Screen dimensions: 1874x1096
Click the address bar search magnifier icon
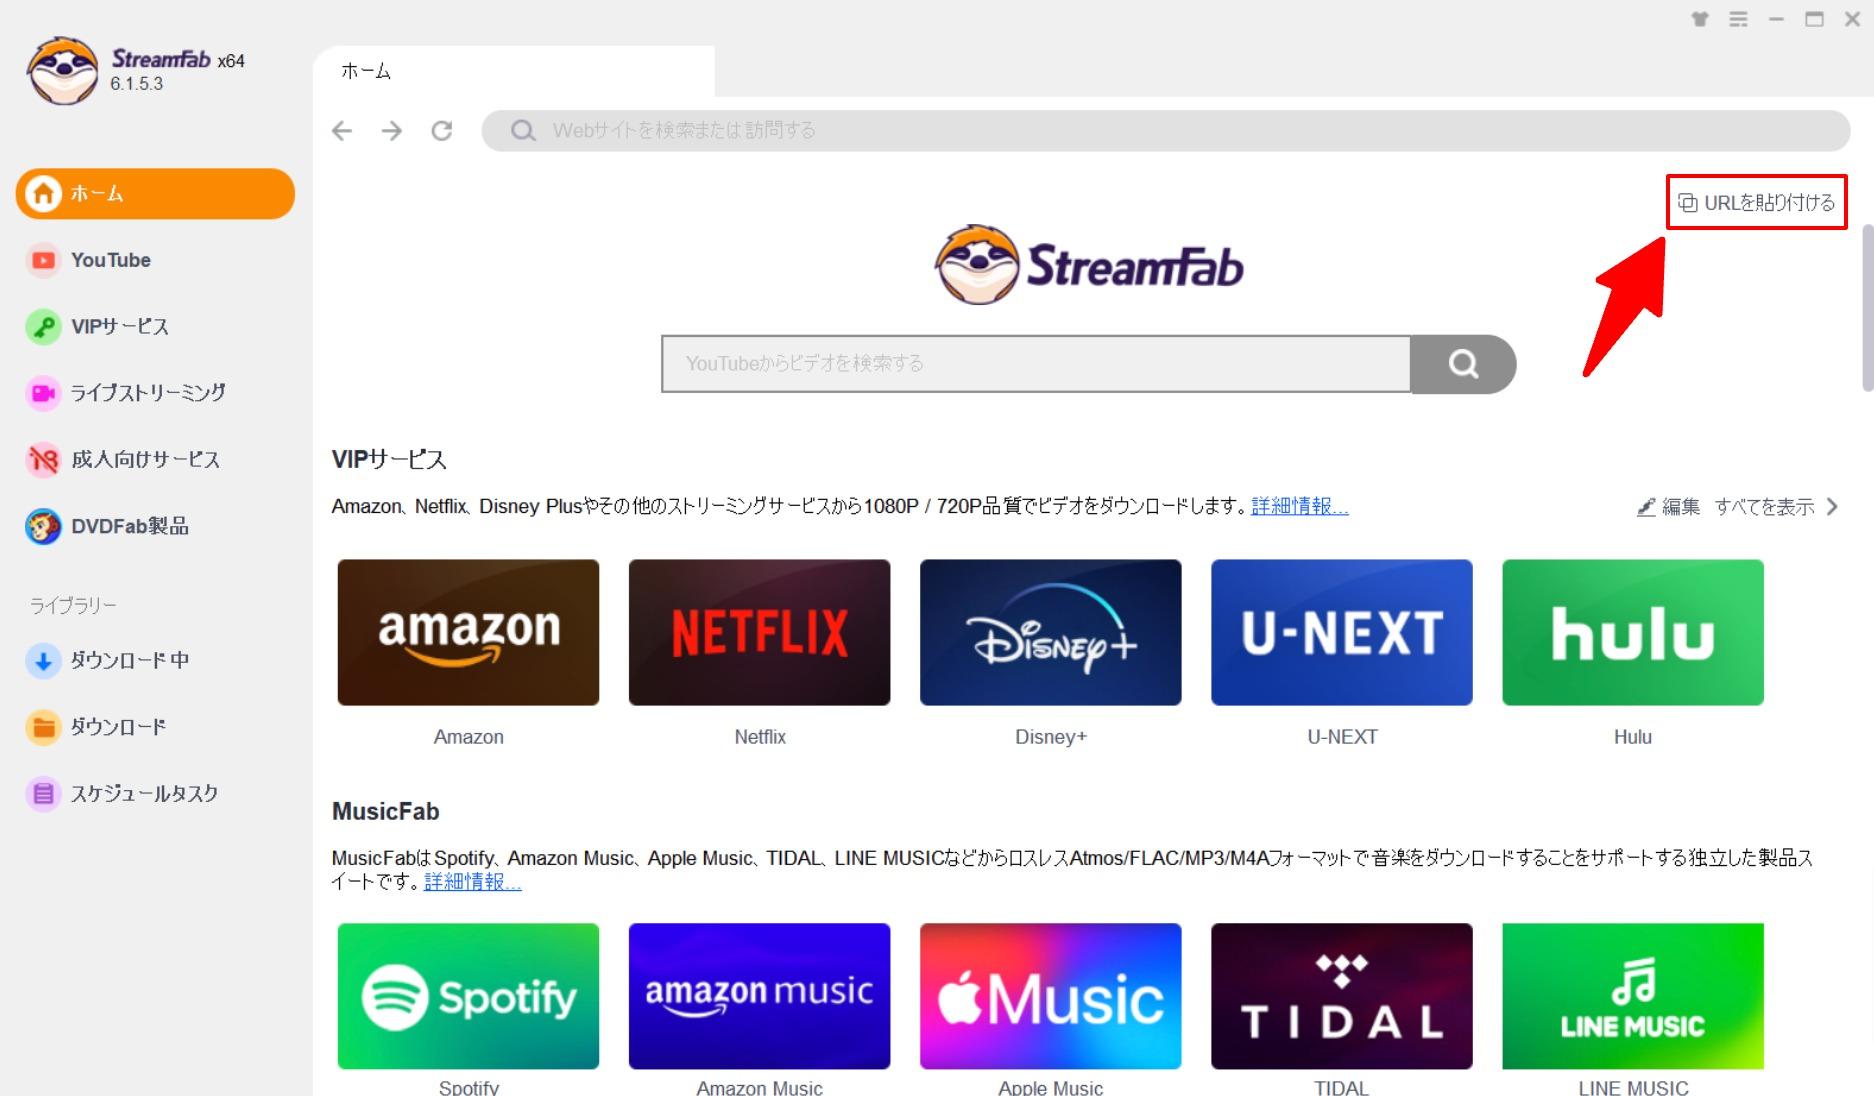tap(522, 131)
